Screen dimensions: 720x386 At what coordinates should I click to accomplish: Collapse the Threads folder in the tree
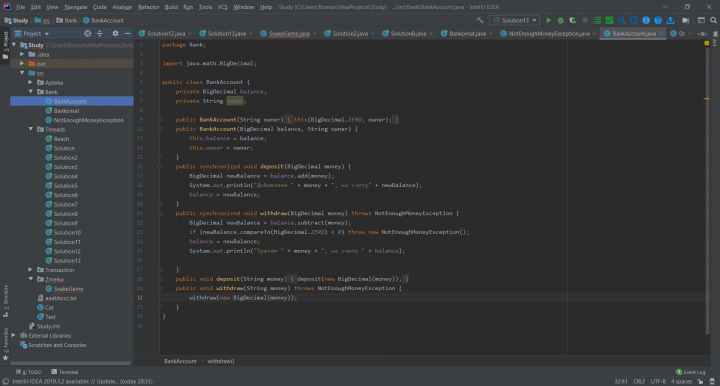(30, 129)
